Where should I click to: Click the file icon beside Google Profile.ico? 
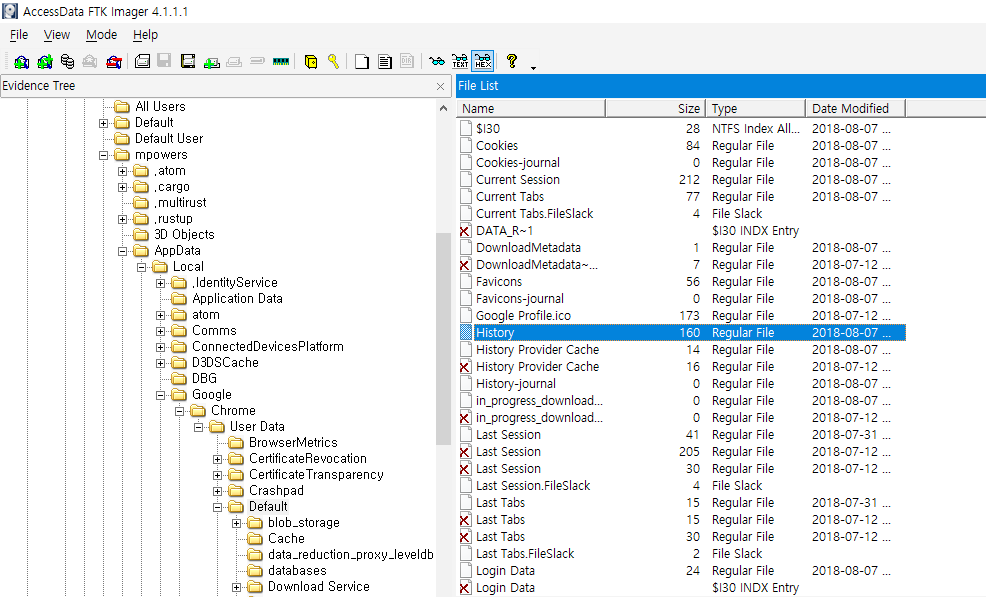pyautogui.click(x=465, y=316)
